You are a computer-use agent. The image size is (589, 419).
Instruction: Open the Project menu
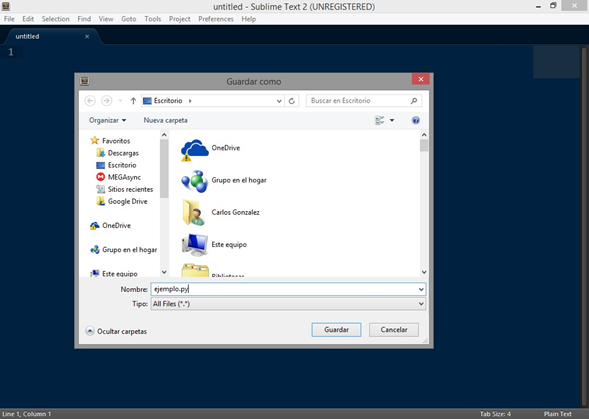pyautogui.click(x=180, y=19)
